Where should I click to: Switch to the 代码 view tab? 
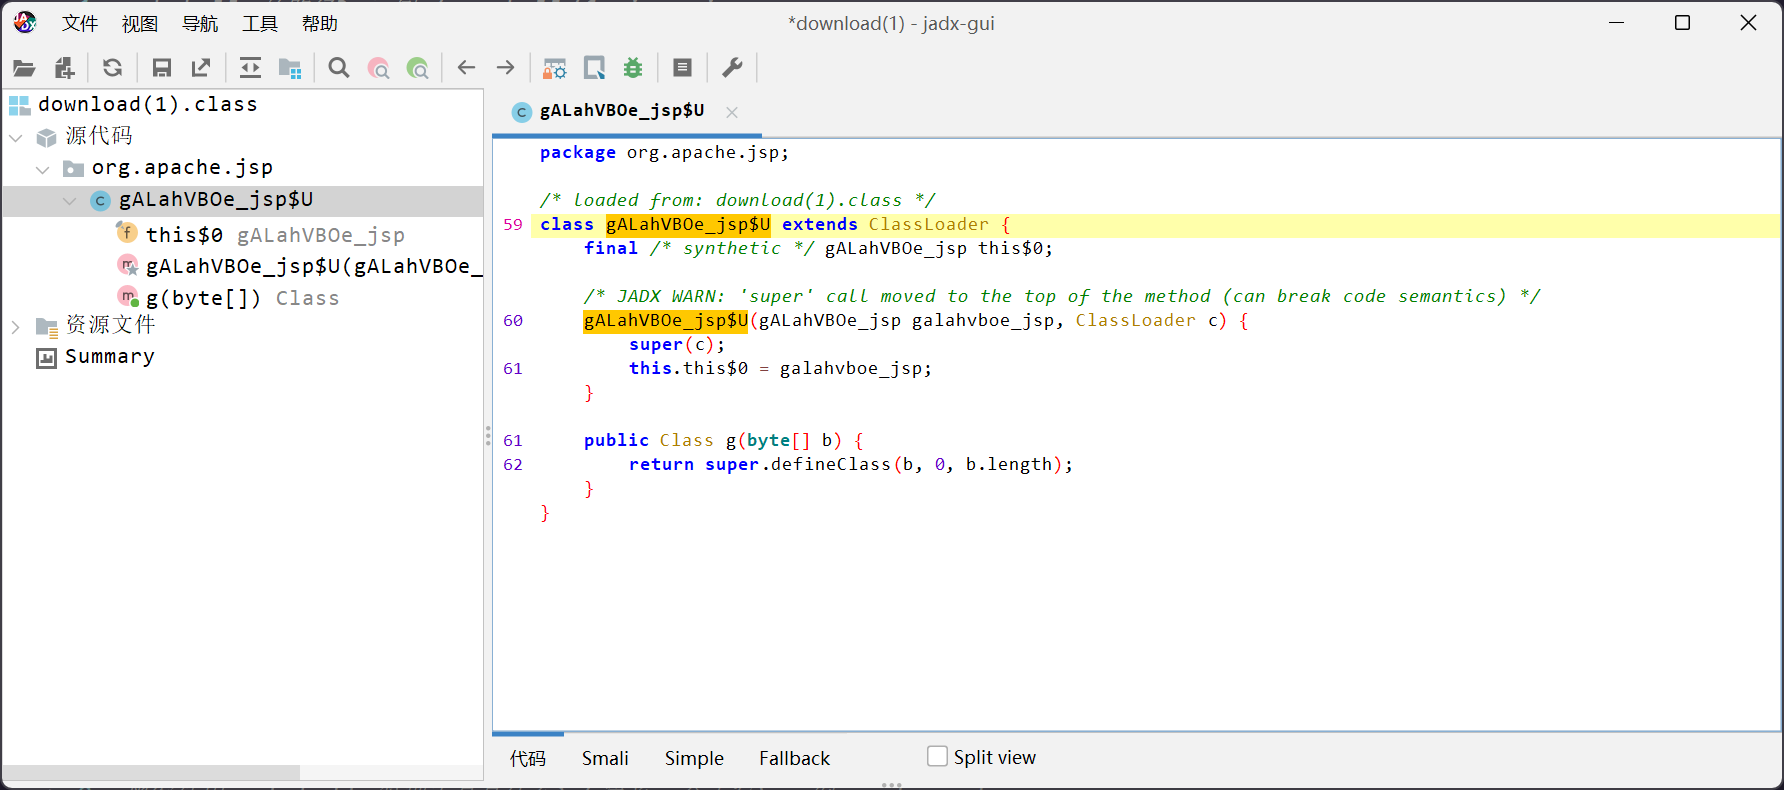click(528, 758)
